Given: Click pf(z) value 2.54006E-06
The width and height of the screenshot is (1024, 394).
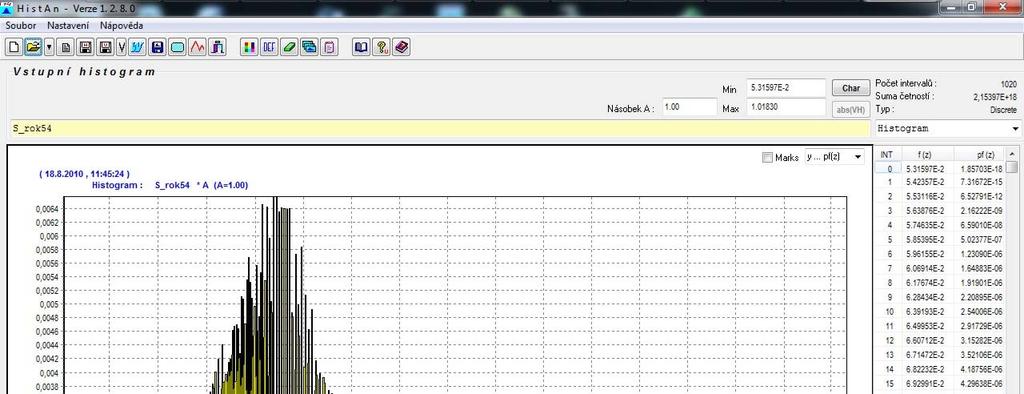Looking at the screenshot, I should pos(981,311).
